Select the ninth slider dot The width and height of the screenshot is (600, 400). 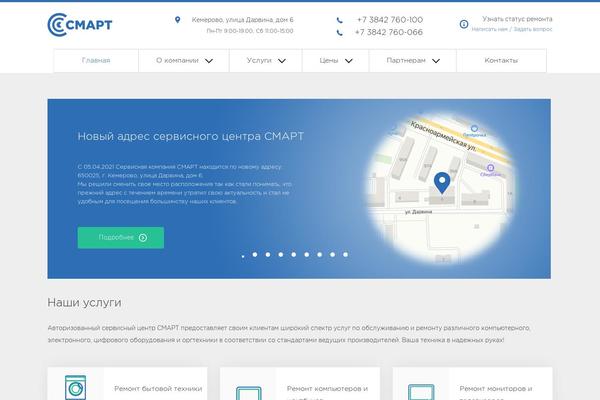coord(346,255)
